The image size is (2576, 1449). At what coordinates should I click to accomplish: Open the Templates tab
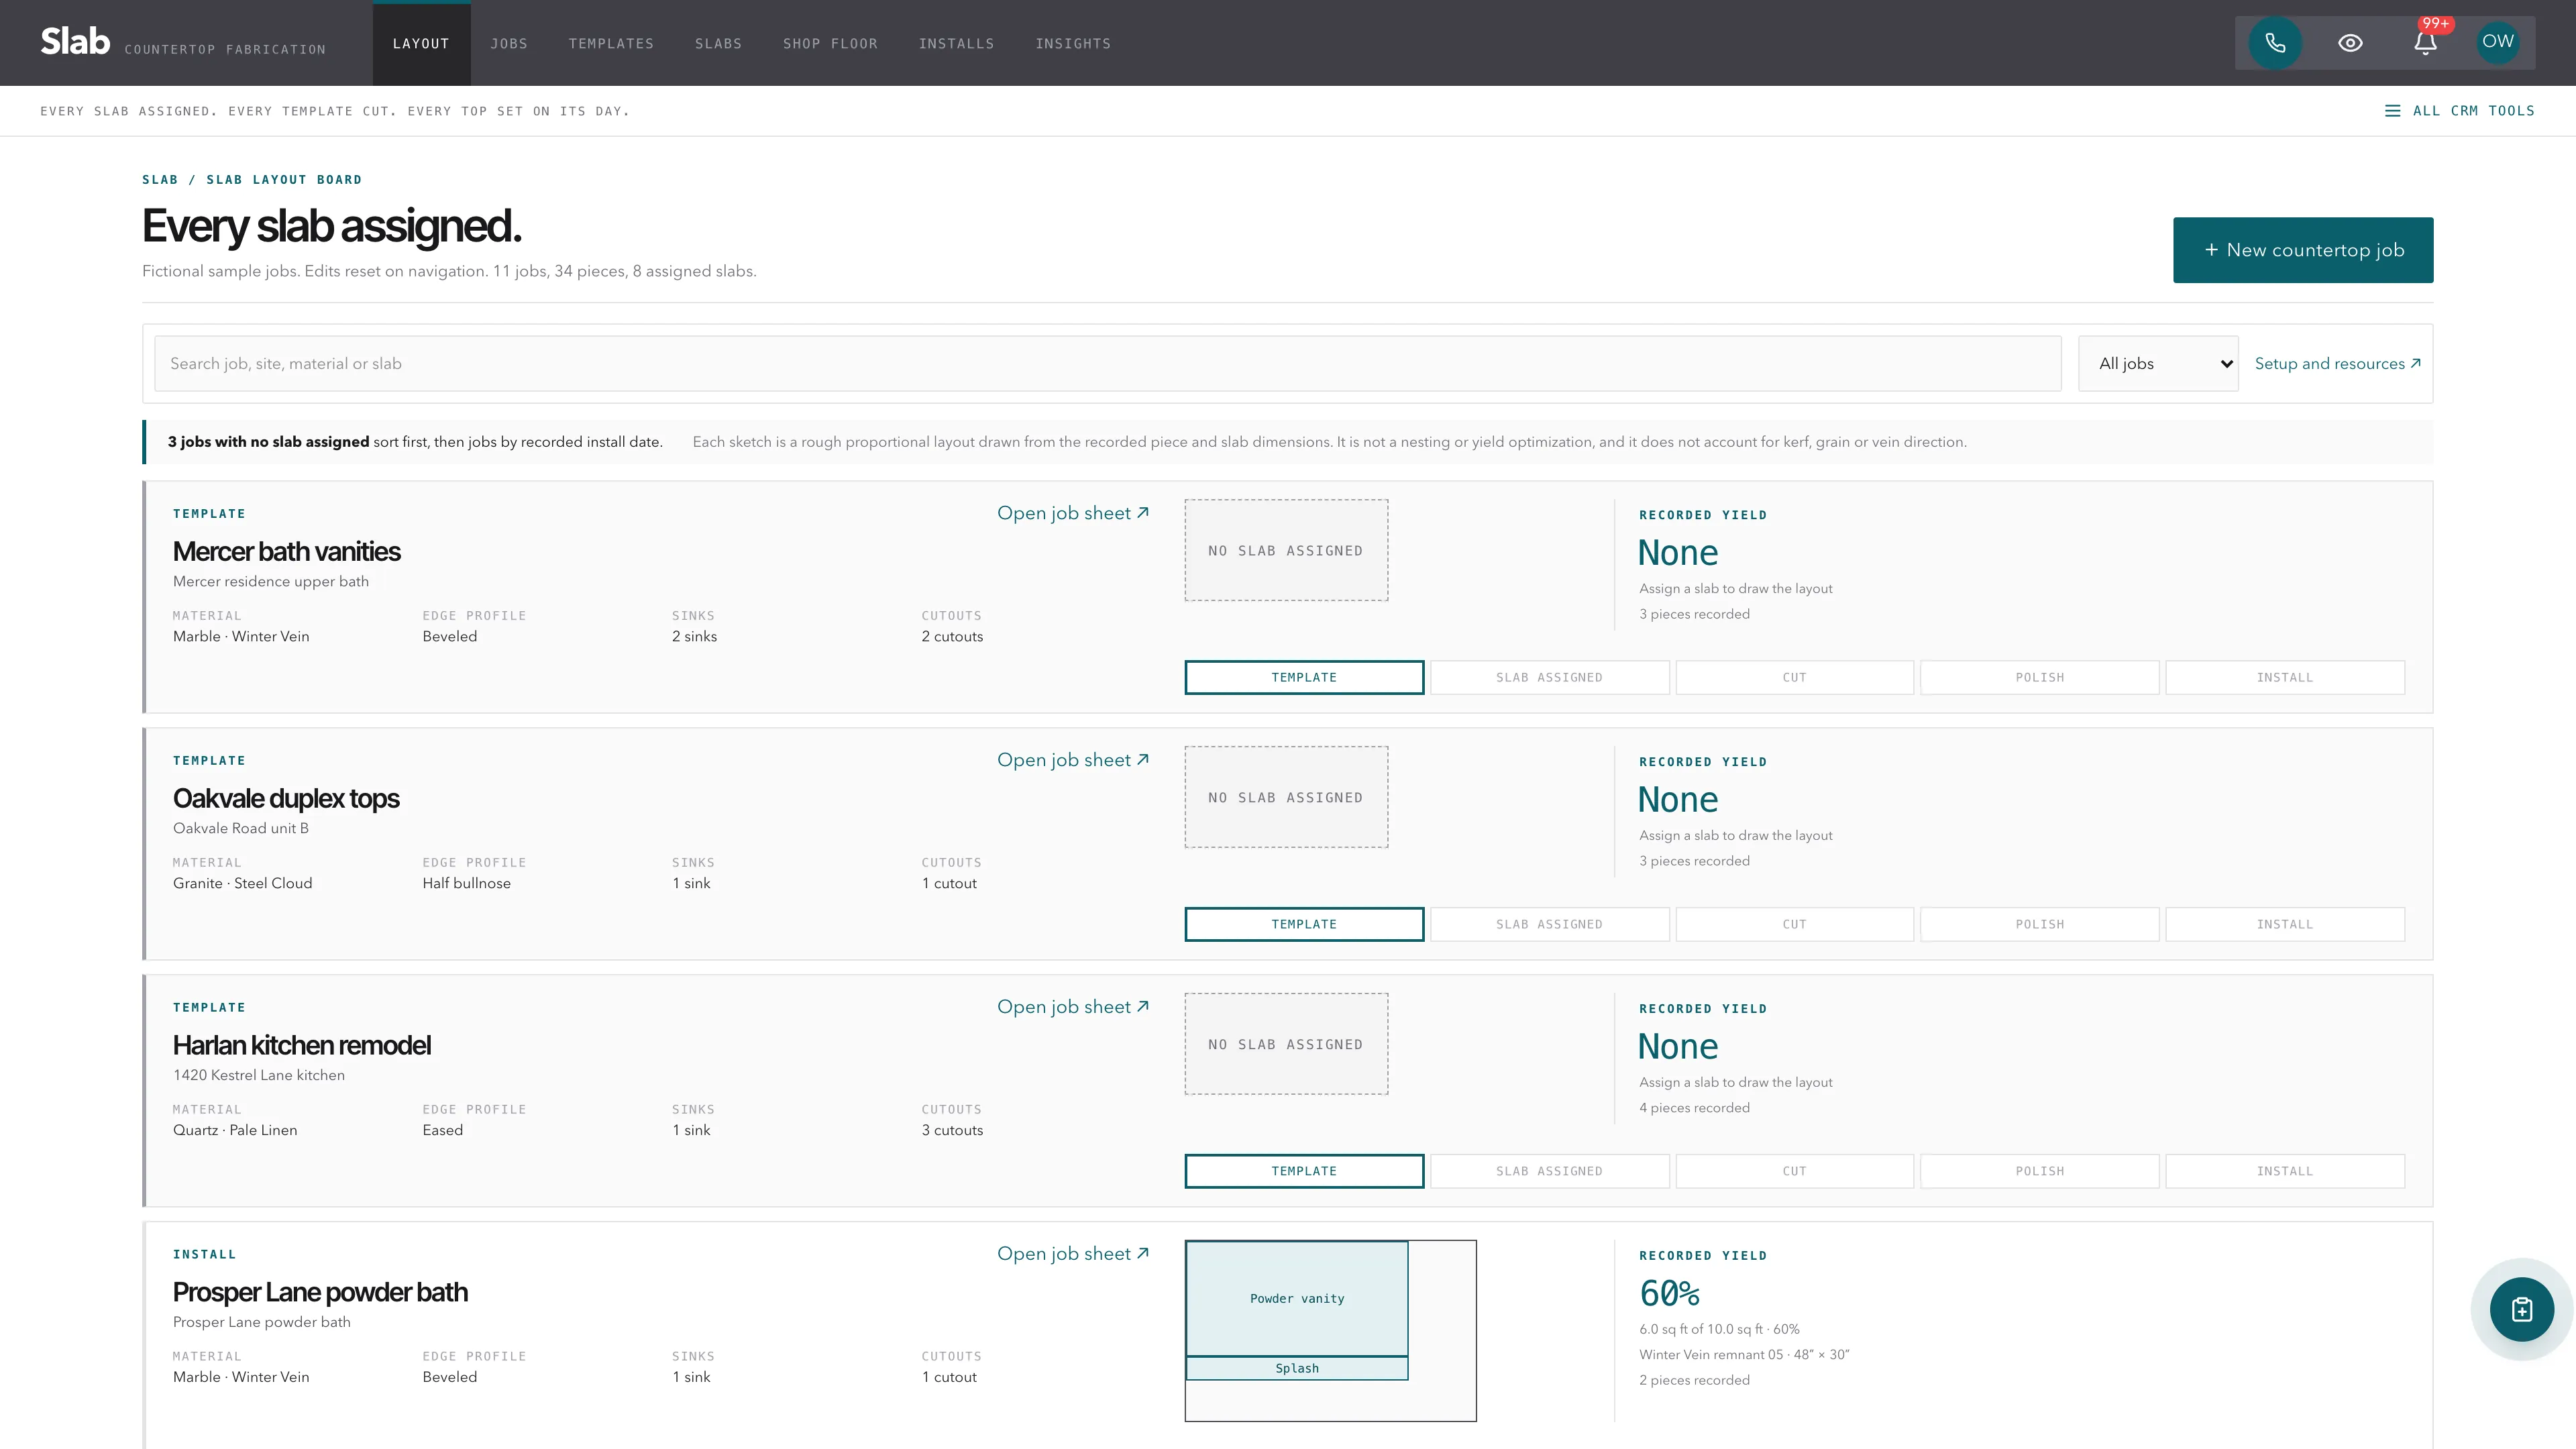click(x=611, y=44)
